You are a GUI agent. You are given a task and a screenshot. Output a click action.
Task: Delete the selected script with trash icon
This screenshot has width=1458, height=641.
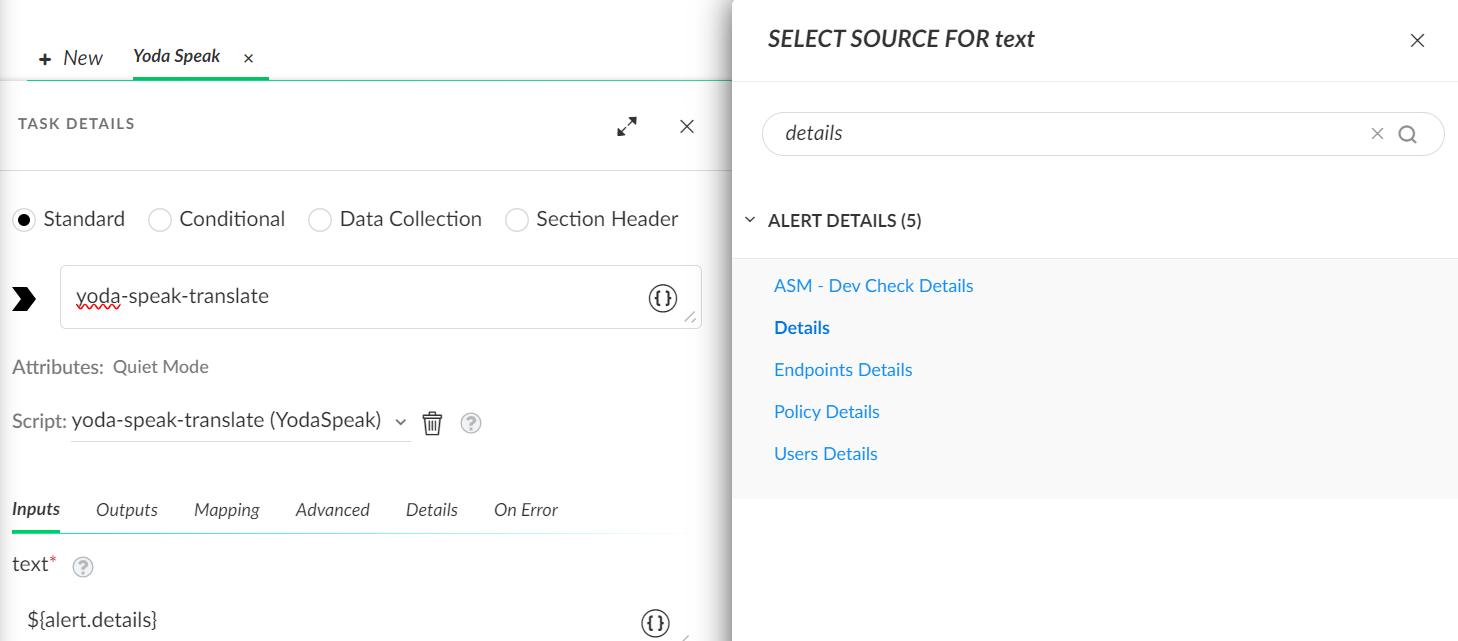432,423
